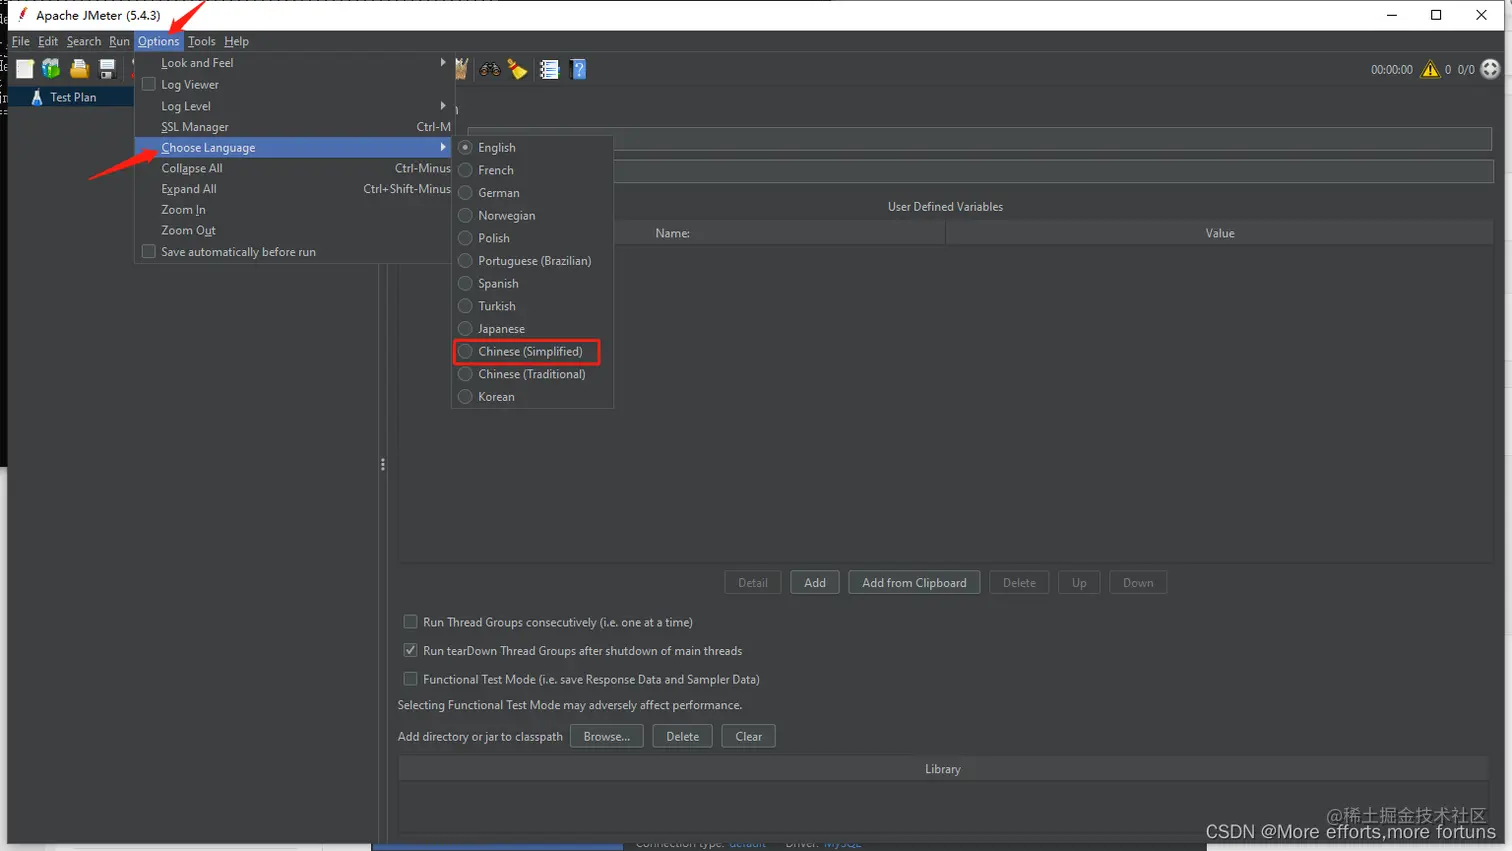Click the Delete button next to Browse

point(682,736)
